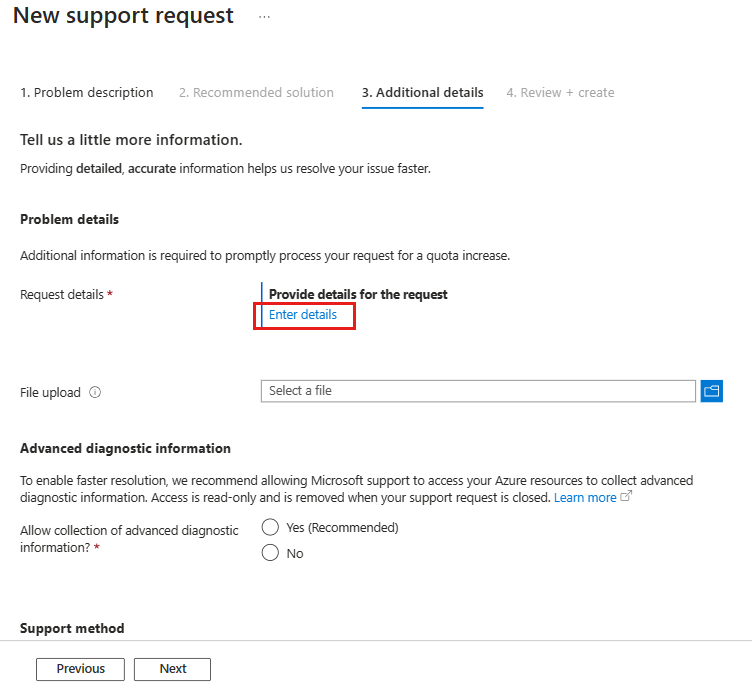Image resolution: width=752 pixels, height=688 pixels.
Task: Click the File upload info icon
Action: [x=95, y=392]
